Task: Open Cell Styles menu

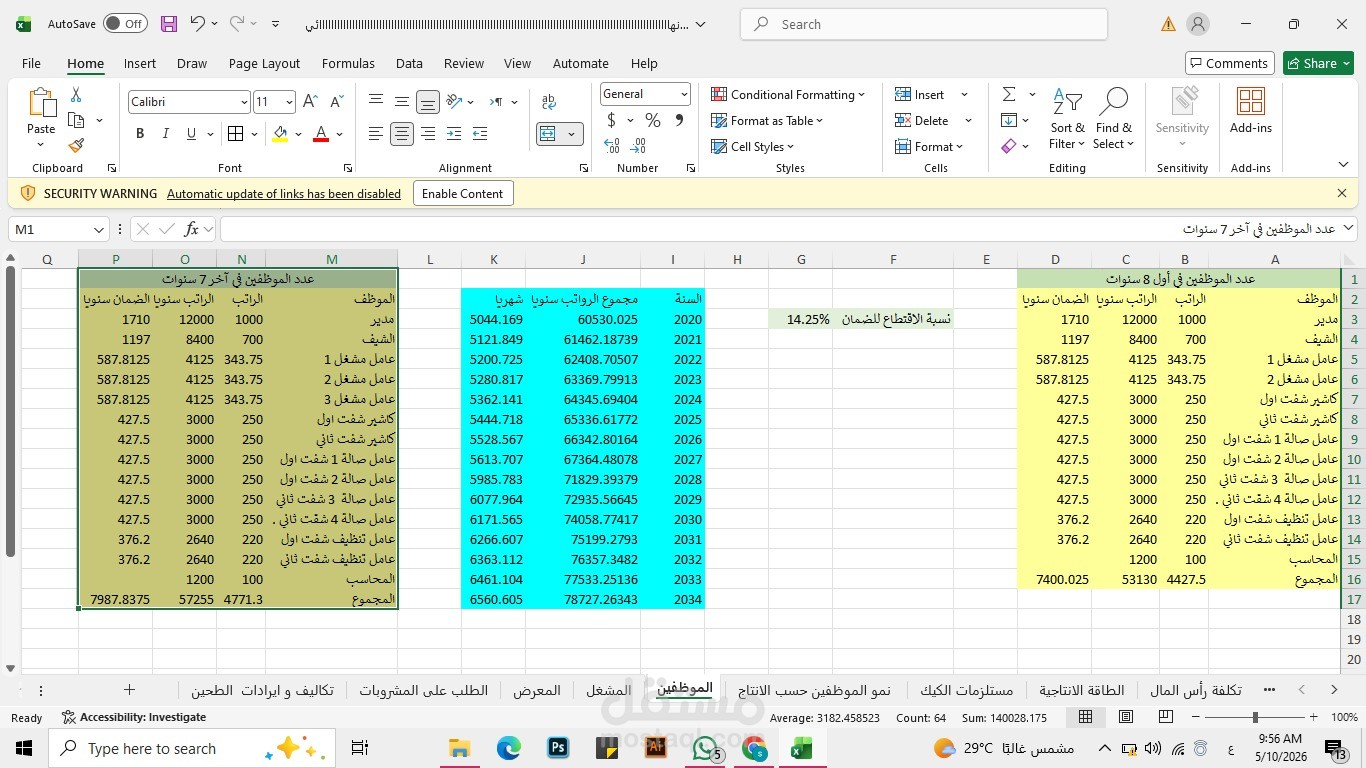Action: click(x=752, y=146)
